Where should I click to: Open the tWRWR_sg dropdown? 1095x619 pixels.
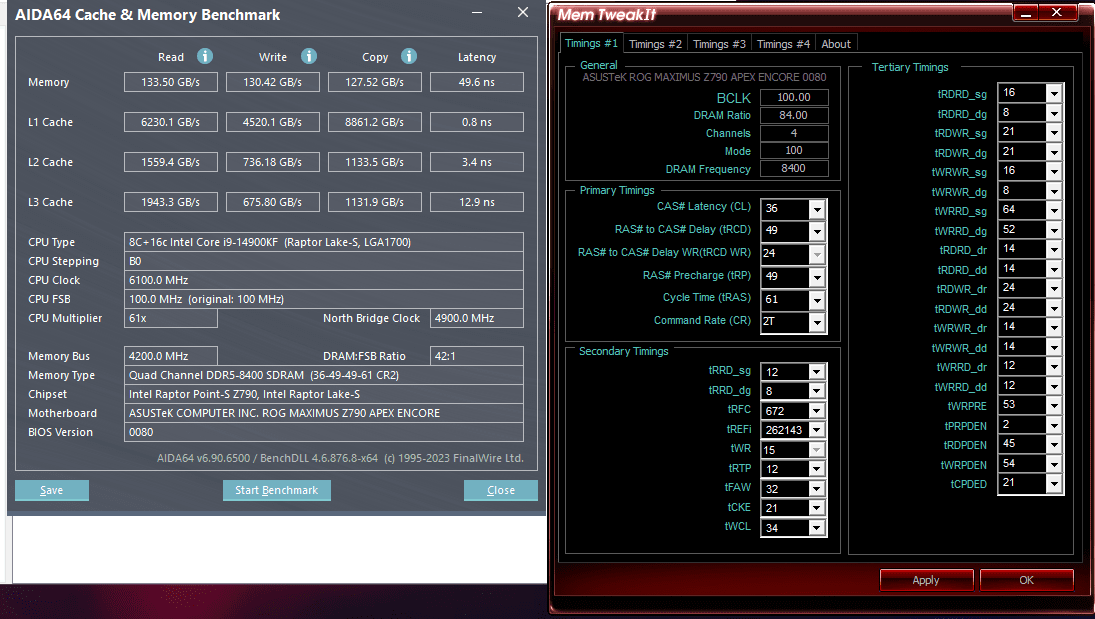pyautogui.click(x=1054, y=171)
